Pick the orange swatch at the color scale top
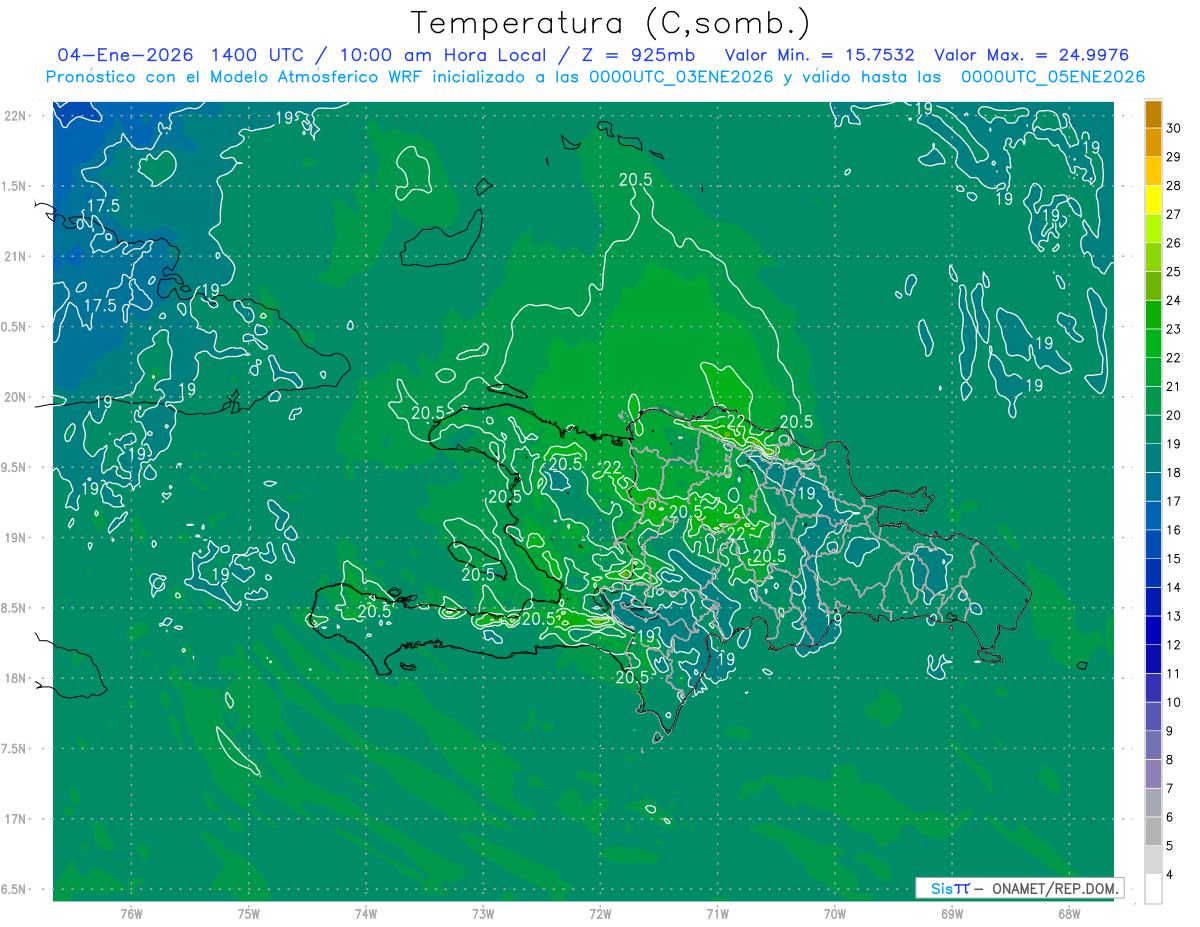1200x927 pixels. pos(1153,115)
